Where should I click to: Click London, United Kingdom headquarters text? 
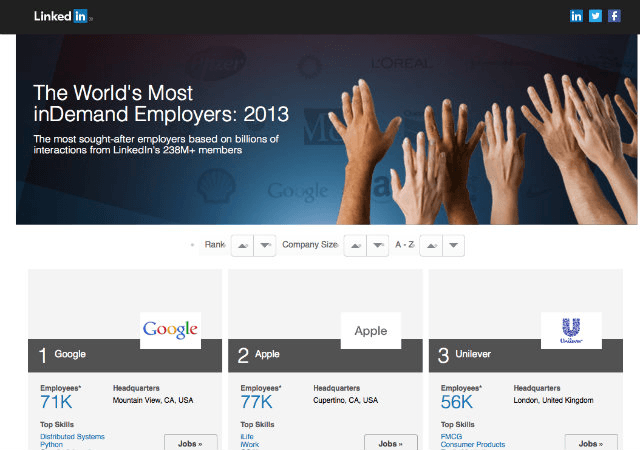(x=553, y=400)
